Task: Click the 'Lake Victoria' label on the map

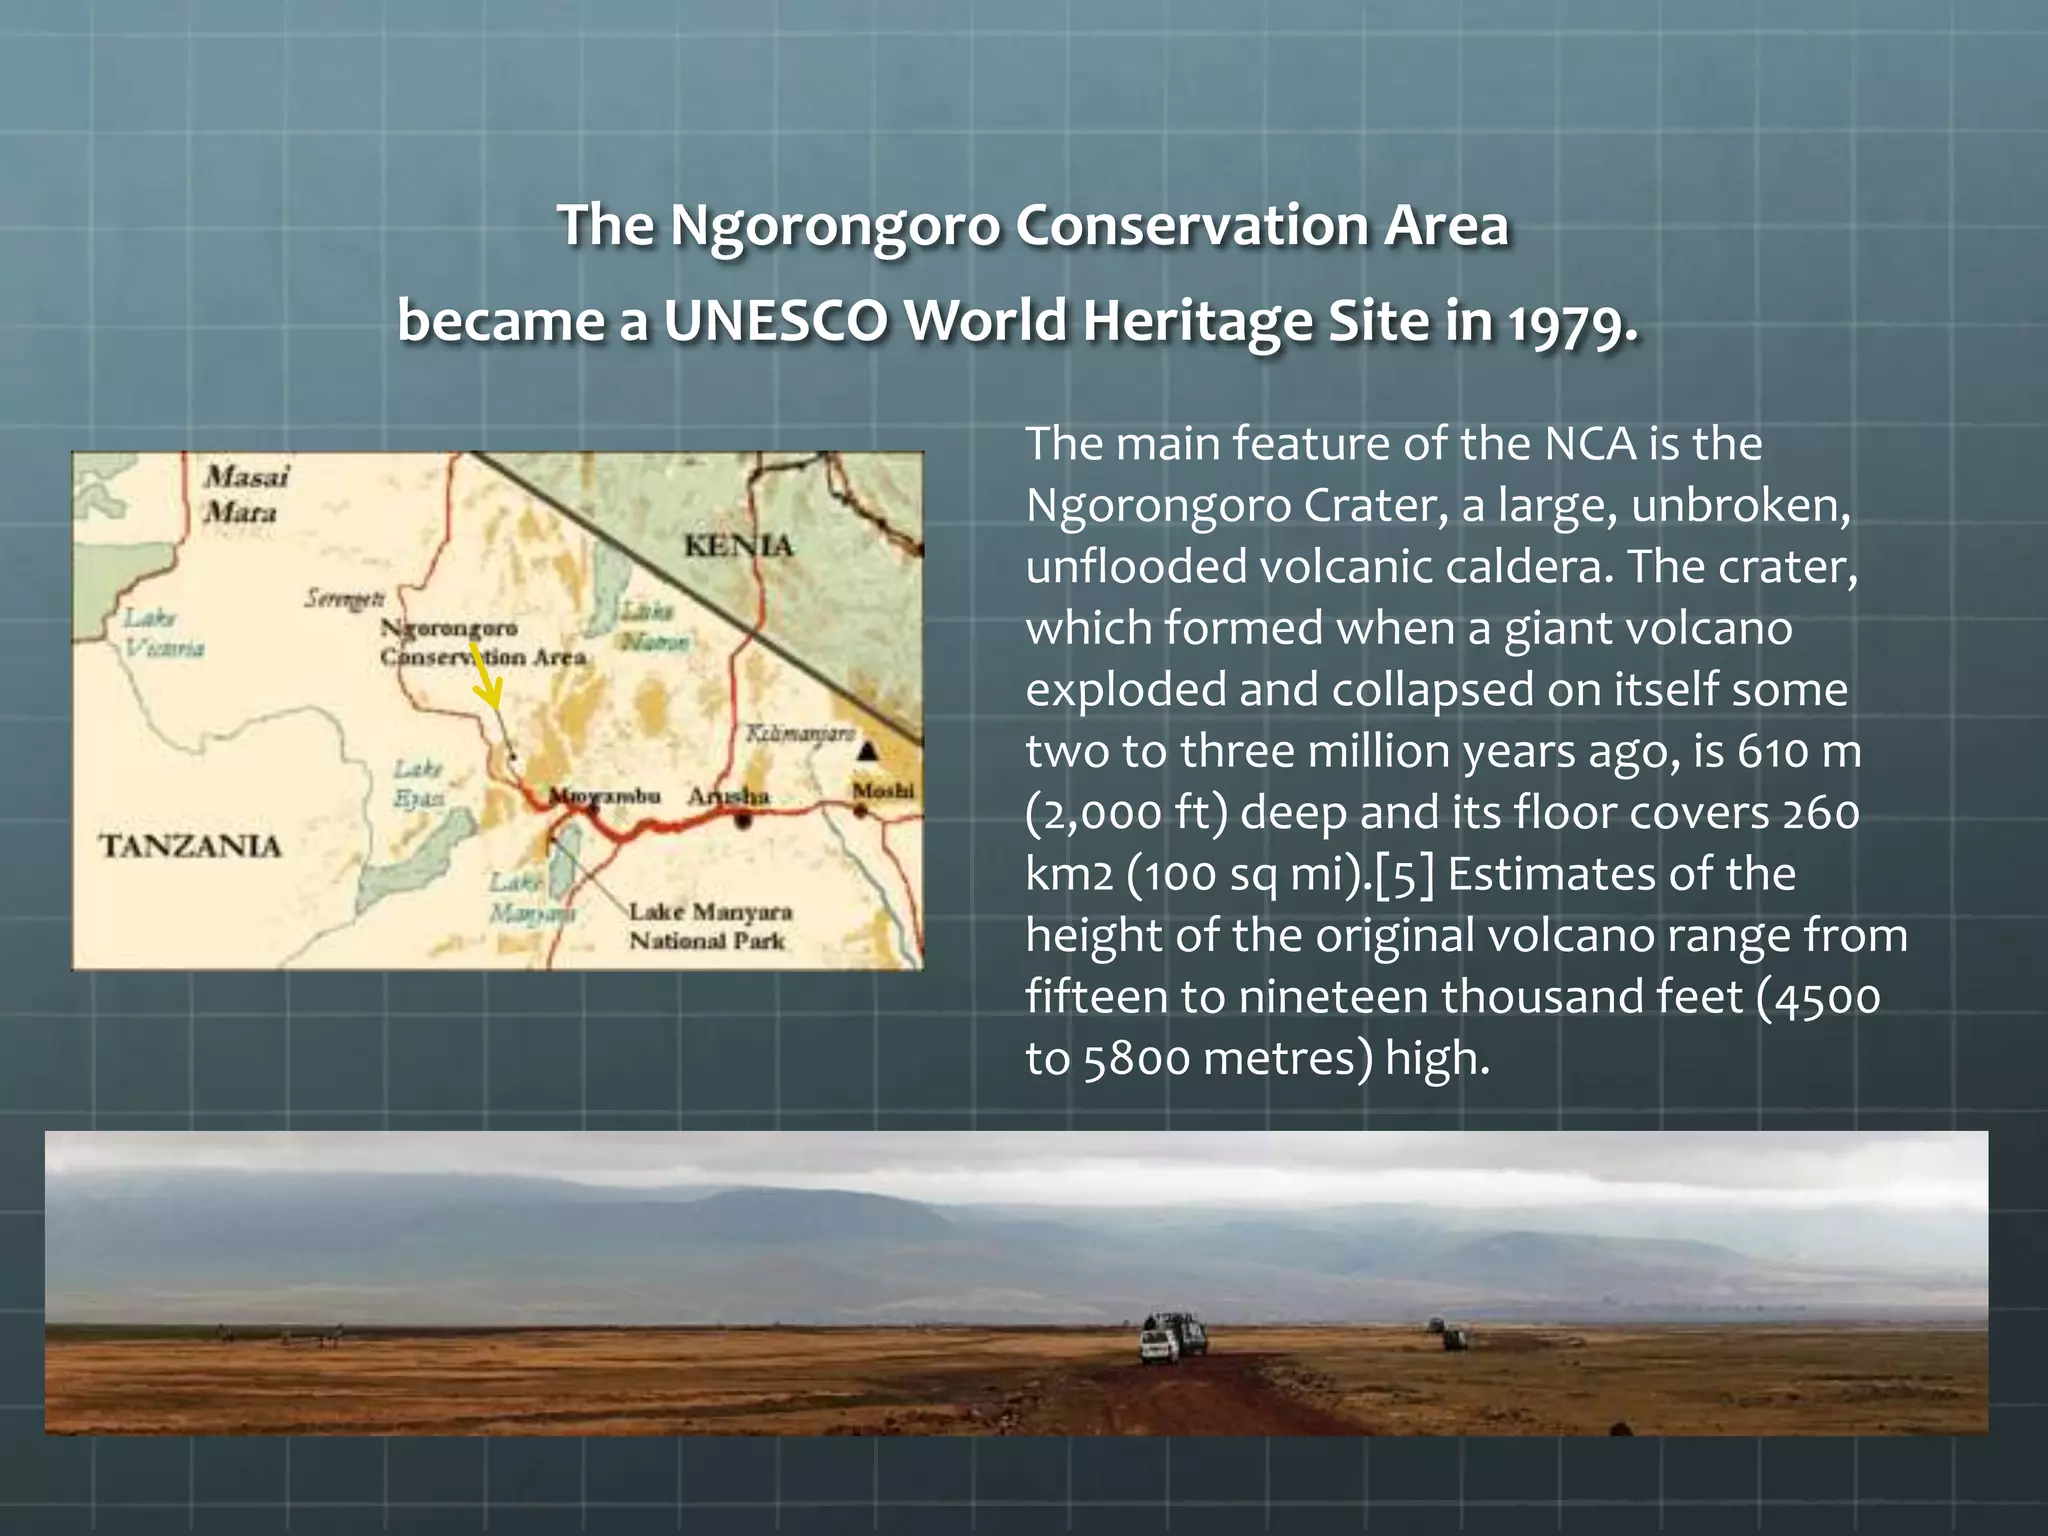Action: click(x=164, y=632)
